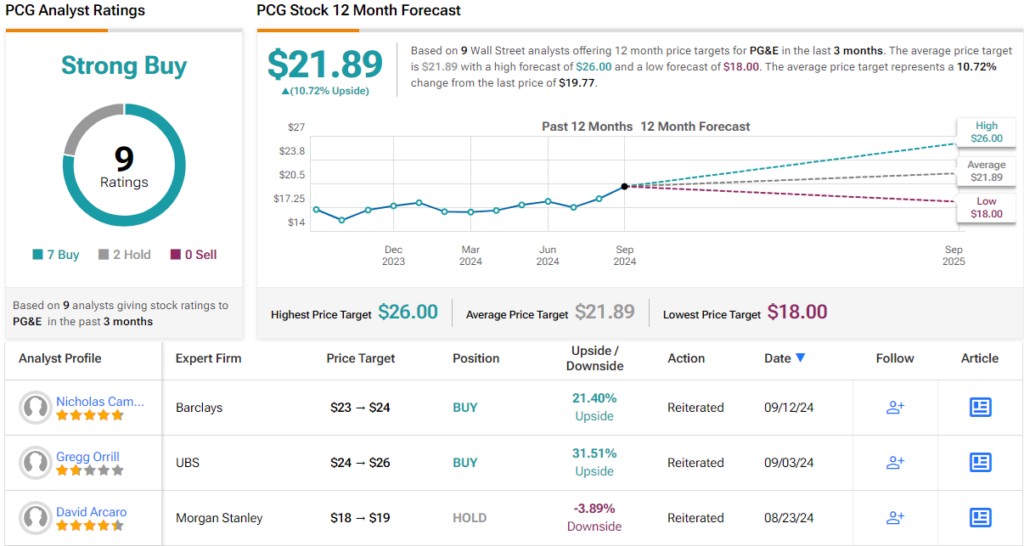Image resolution: width=1024 pixels, height=546 pixels.
Task: Toggle the 2 Hold legend item
Action: tap(124, 254)
